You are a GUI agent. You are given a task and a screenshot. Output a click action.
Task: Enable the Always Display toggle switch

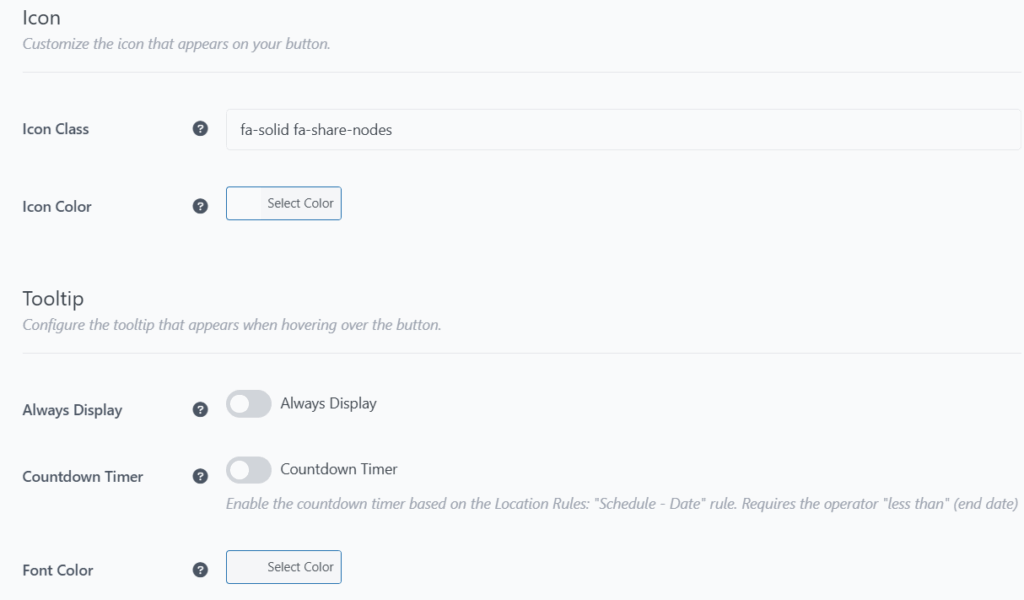pos(249,403)
